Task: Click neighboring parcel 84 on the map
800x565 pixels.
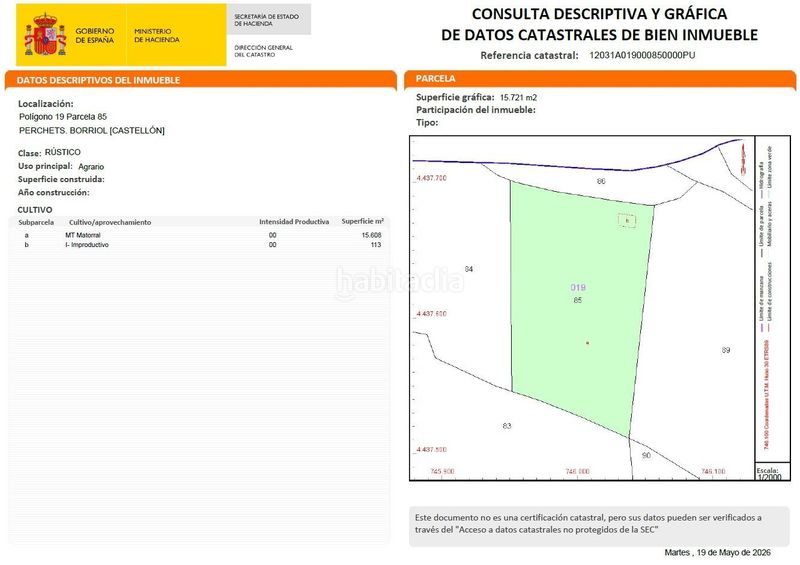Action: click(469, 269)
